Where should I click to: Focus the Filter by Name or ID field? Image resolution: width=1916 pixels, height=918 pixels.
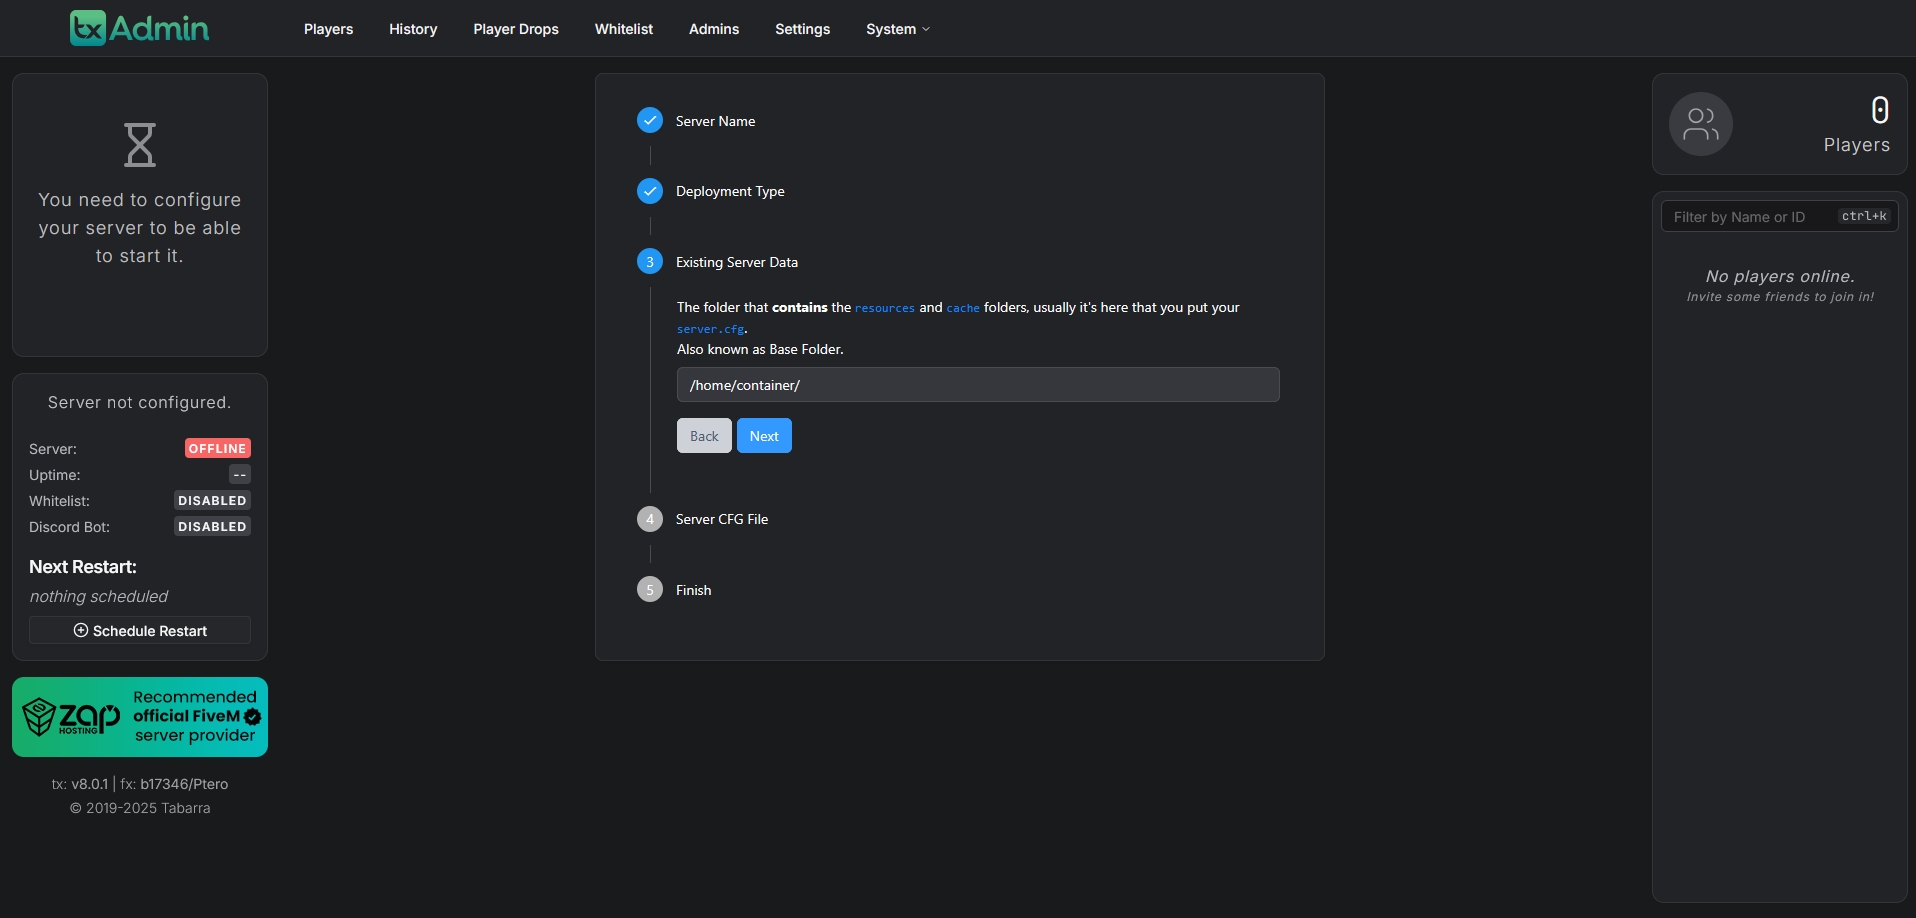(x=1752, y=217)
